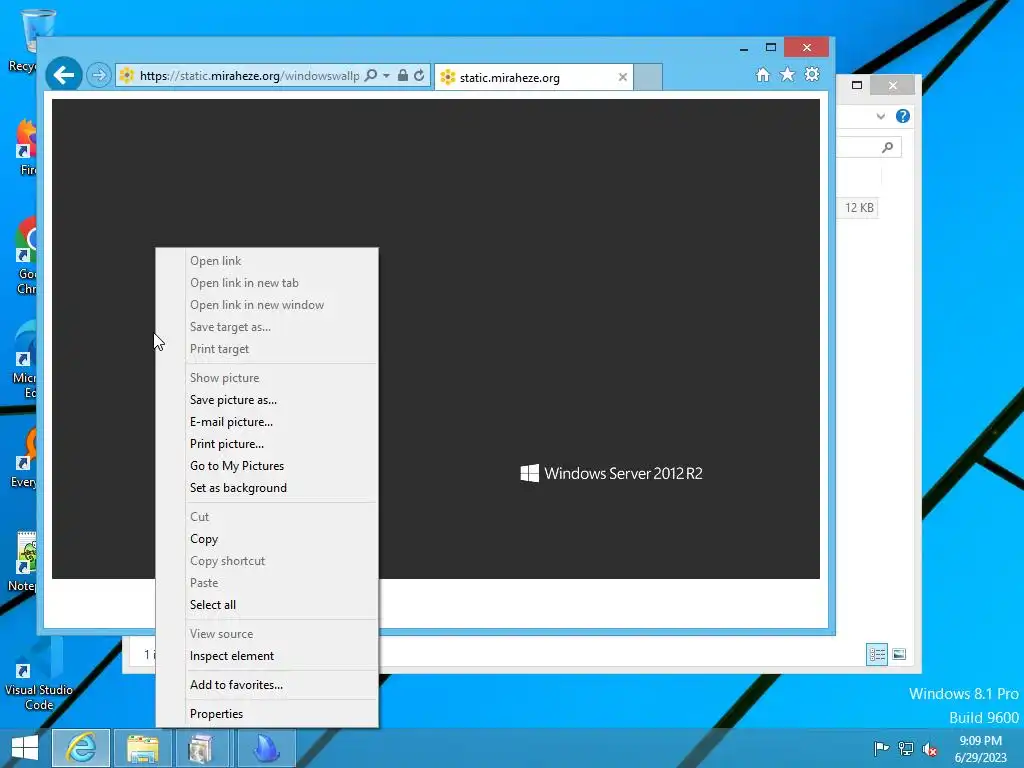Viewport: 1024px width, 768px height.
Task: Open the clock showing 9:09 PM
Action: tap(980, 748)
